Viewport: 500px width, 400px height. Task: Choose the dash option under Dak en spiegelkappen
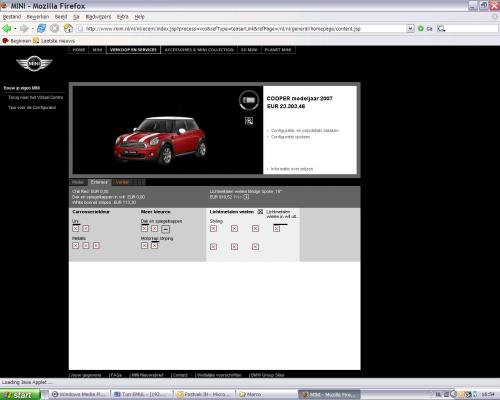coord(165,229)
